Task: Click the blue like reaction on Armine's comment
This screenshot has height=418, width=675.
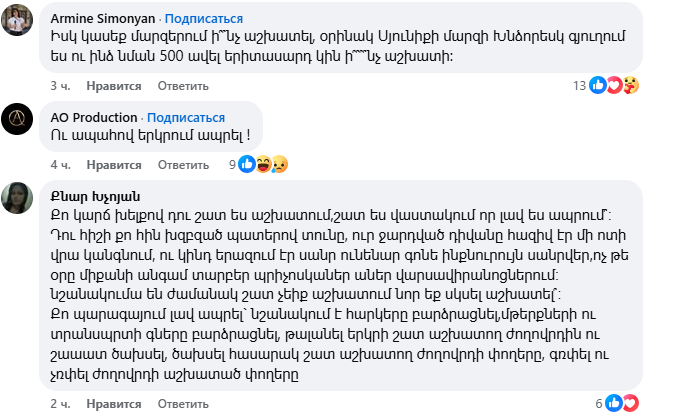Action: (x=598, y=86)
